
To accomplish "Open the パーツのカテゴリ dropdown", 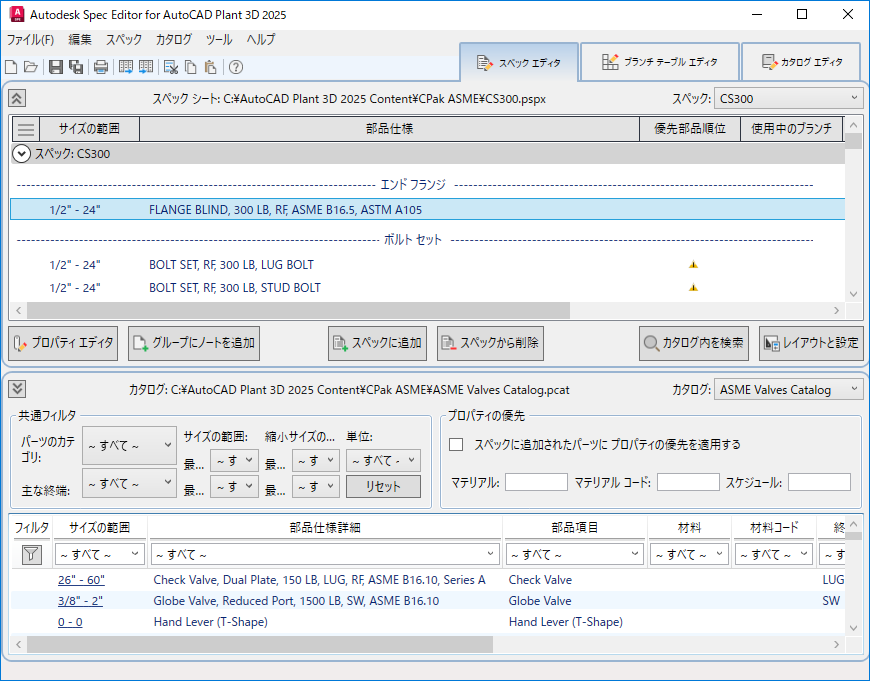I will coord(129,445).
